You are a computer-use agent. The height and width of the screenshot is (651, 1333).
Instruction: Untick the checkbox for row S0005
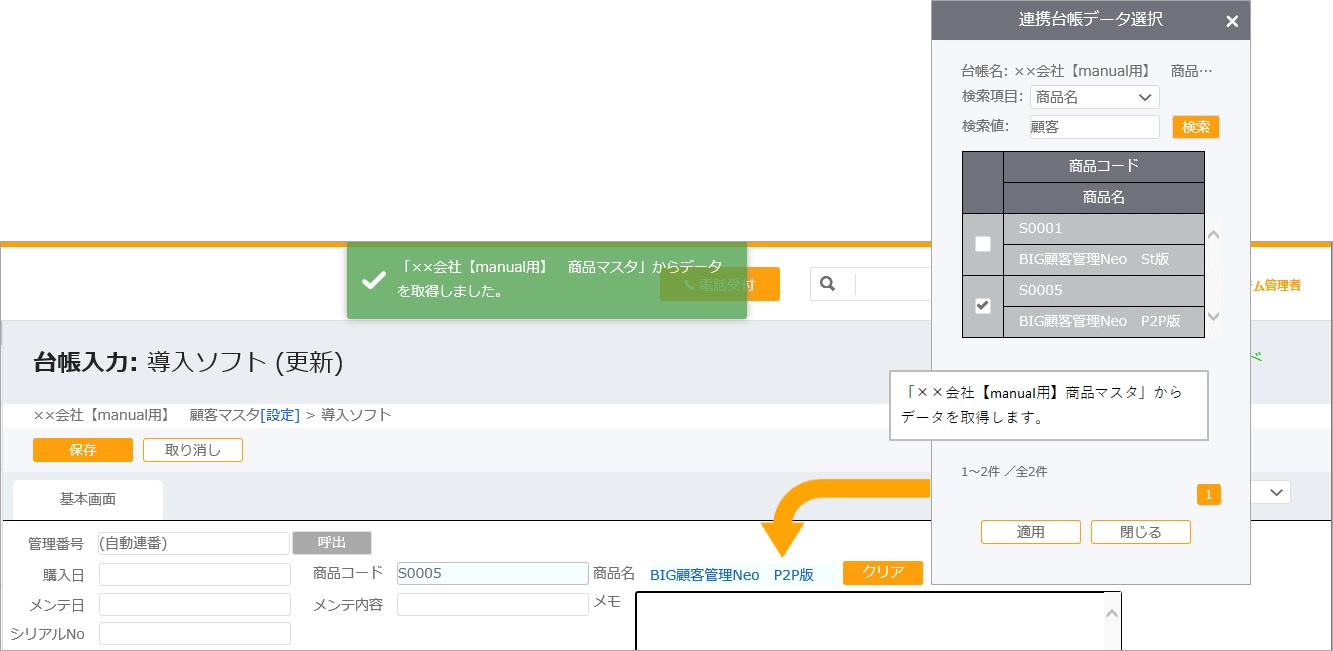tap(983, 306)
